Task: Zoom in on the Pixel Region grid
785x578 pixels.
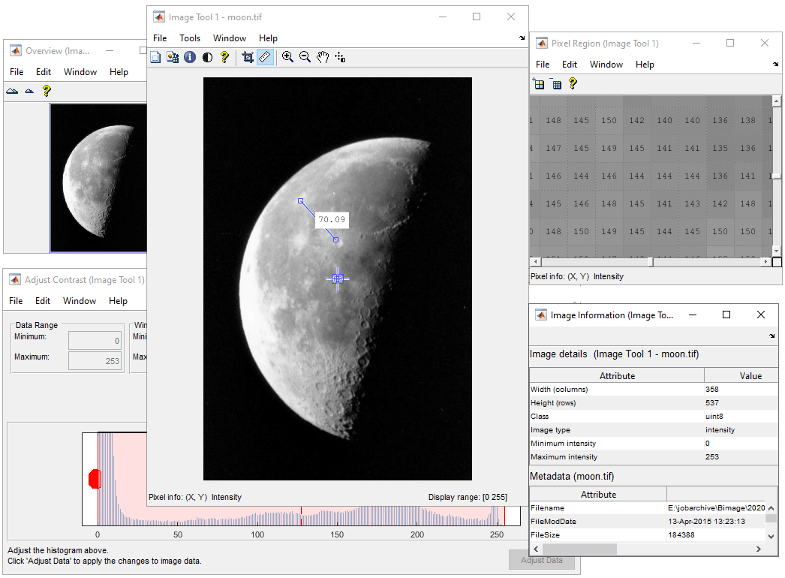Action: [540, 84]
